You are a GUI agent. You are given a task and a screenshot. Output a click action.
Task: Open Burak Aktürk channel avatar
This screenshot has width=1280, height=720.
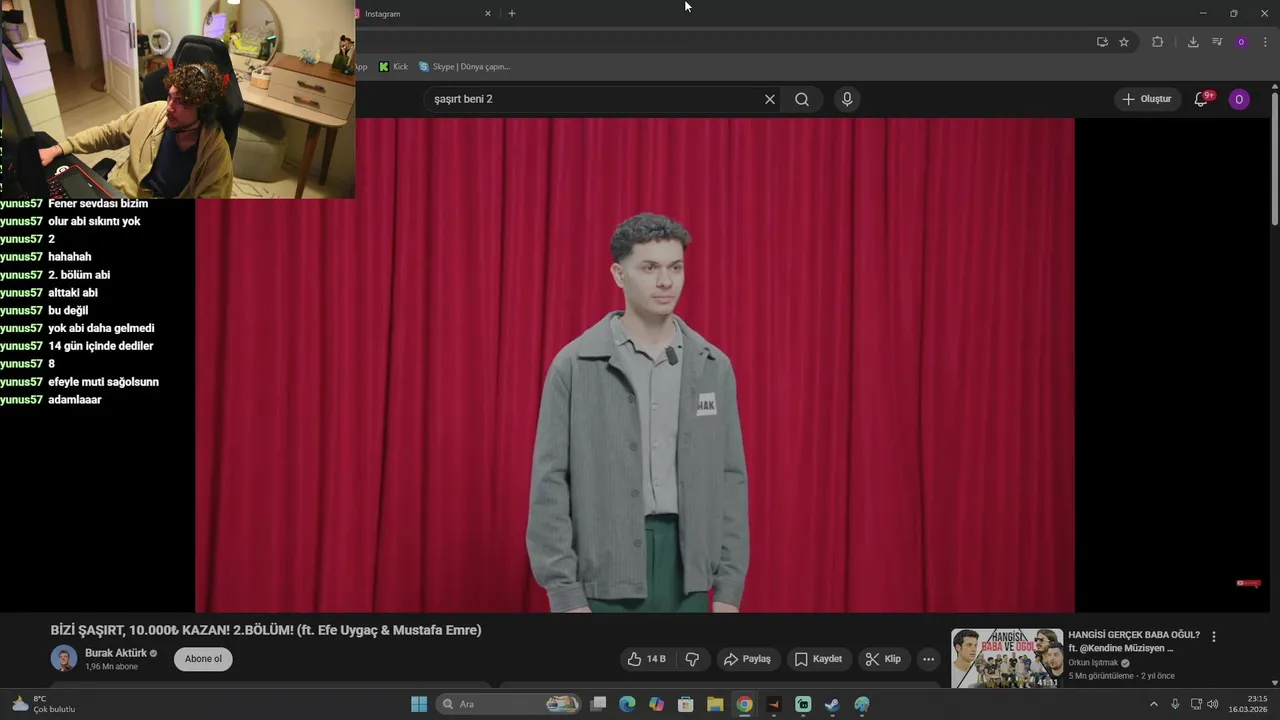pos(64,658)
